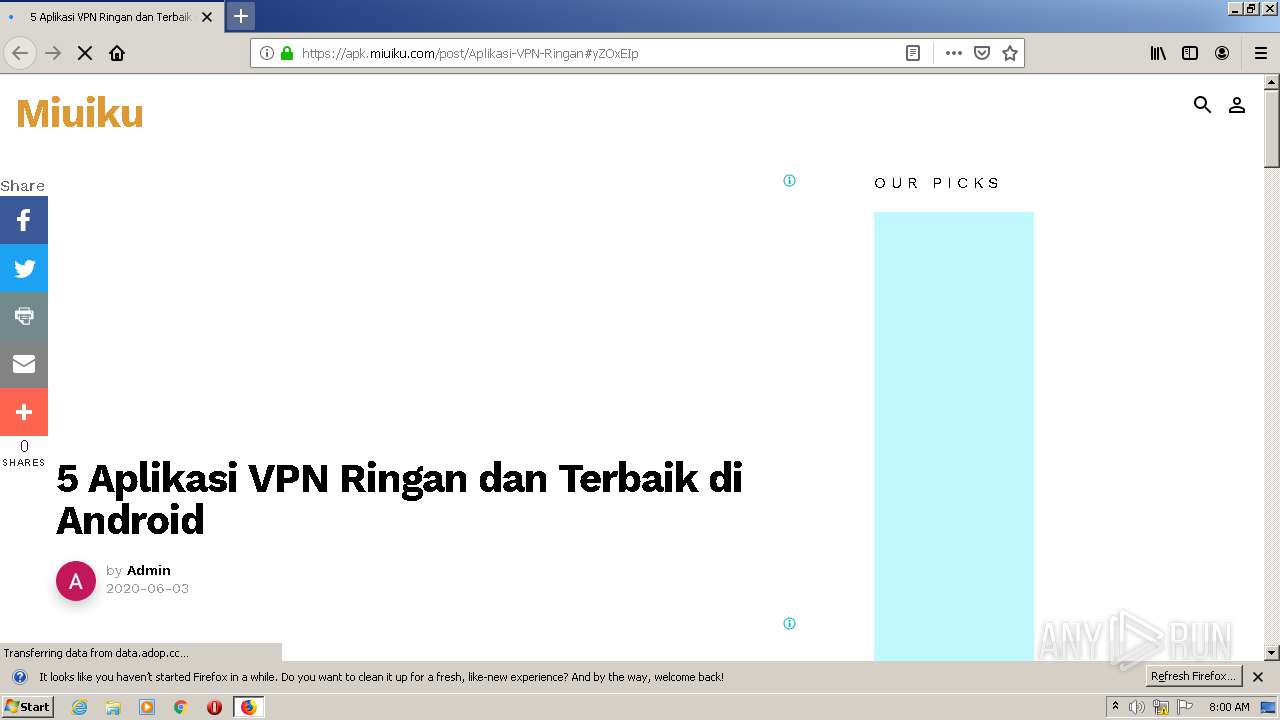1280x720 pixels.
Task: Dismiss the Firefox refresh notification bar
Action: (x=1258, y=677)
